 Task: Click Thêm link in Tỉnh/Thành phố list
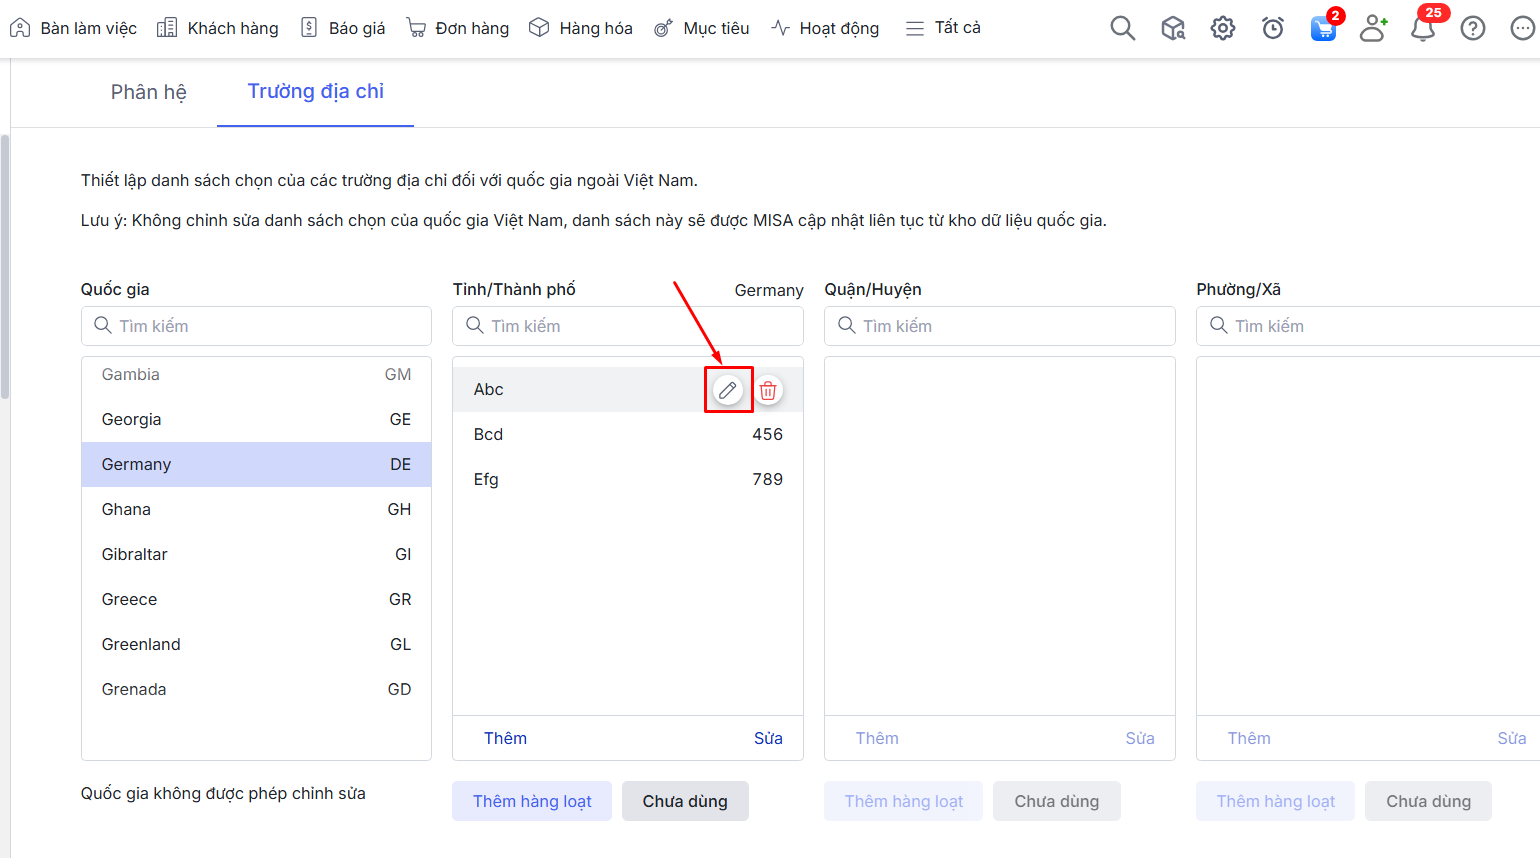[505, 738]
